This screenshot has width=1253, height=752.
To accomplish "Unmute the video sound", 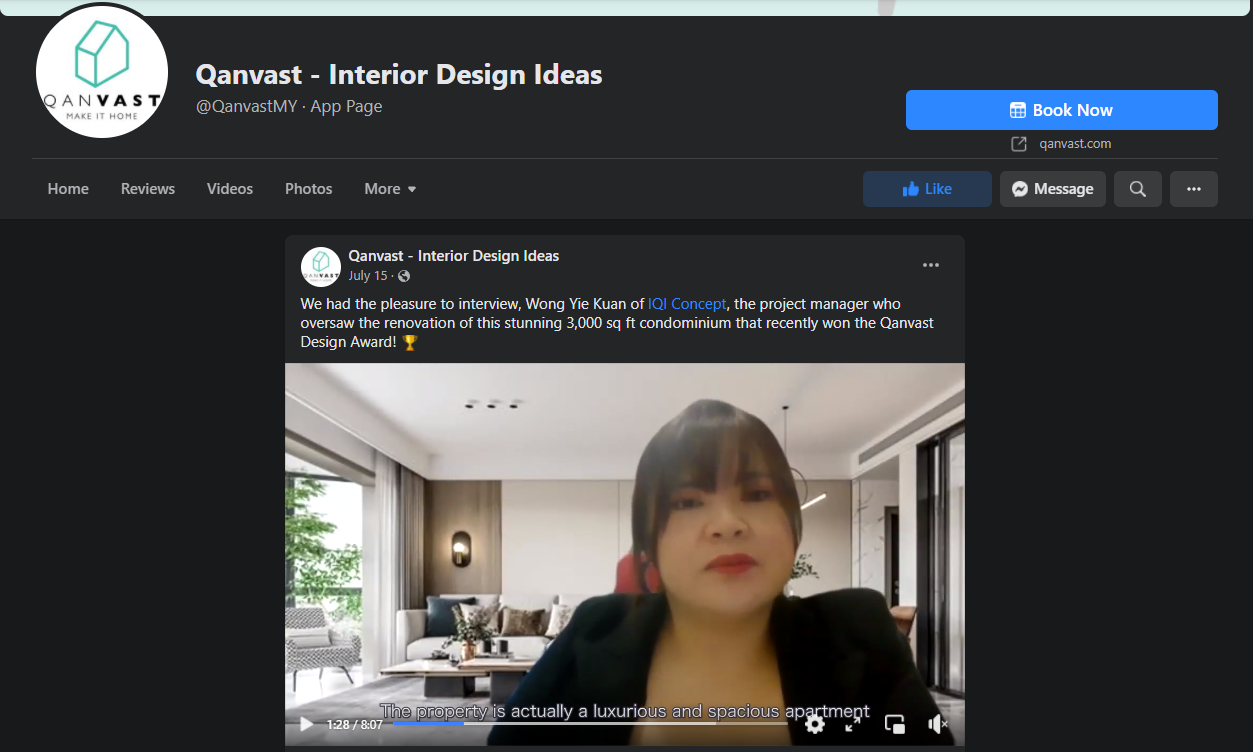I will coord(937,724).
